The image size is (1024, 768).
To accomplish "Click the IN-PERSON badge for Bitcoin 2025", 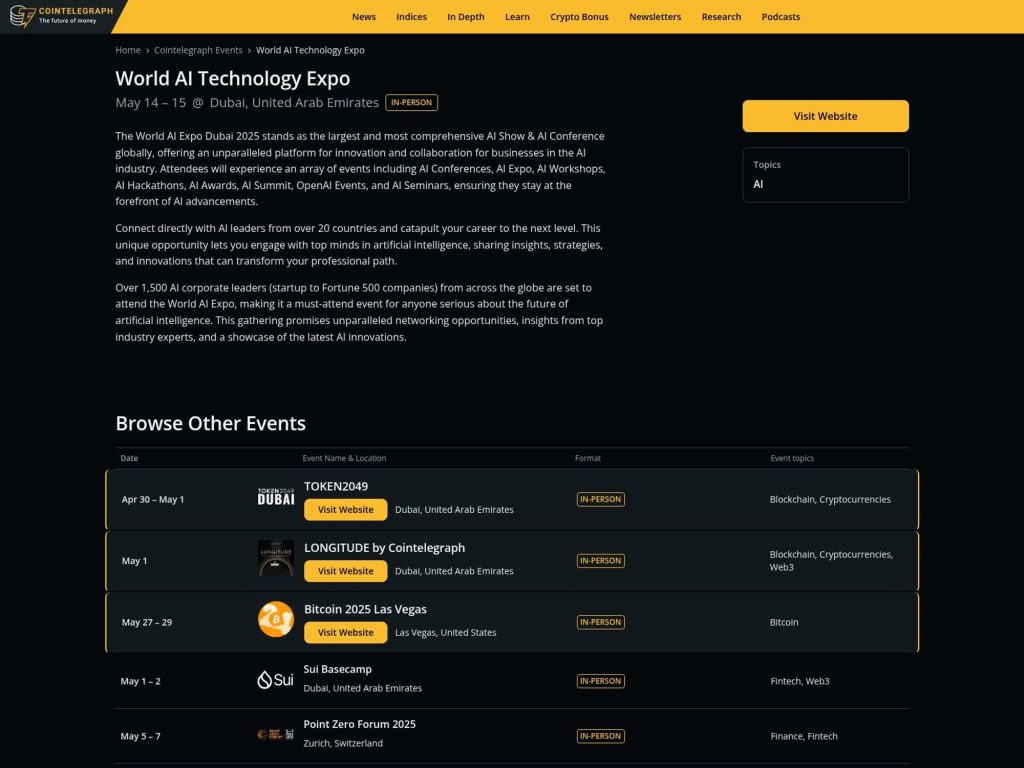I will (x=600, y=621).
